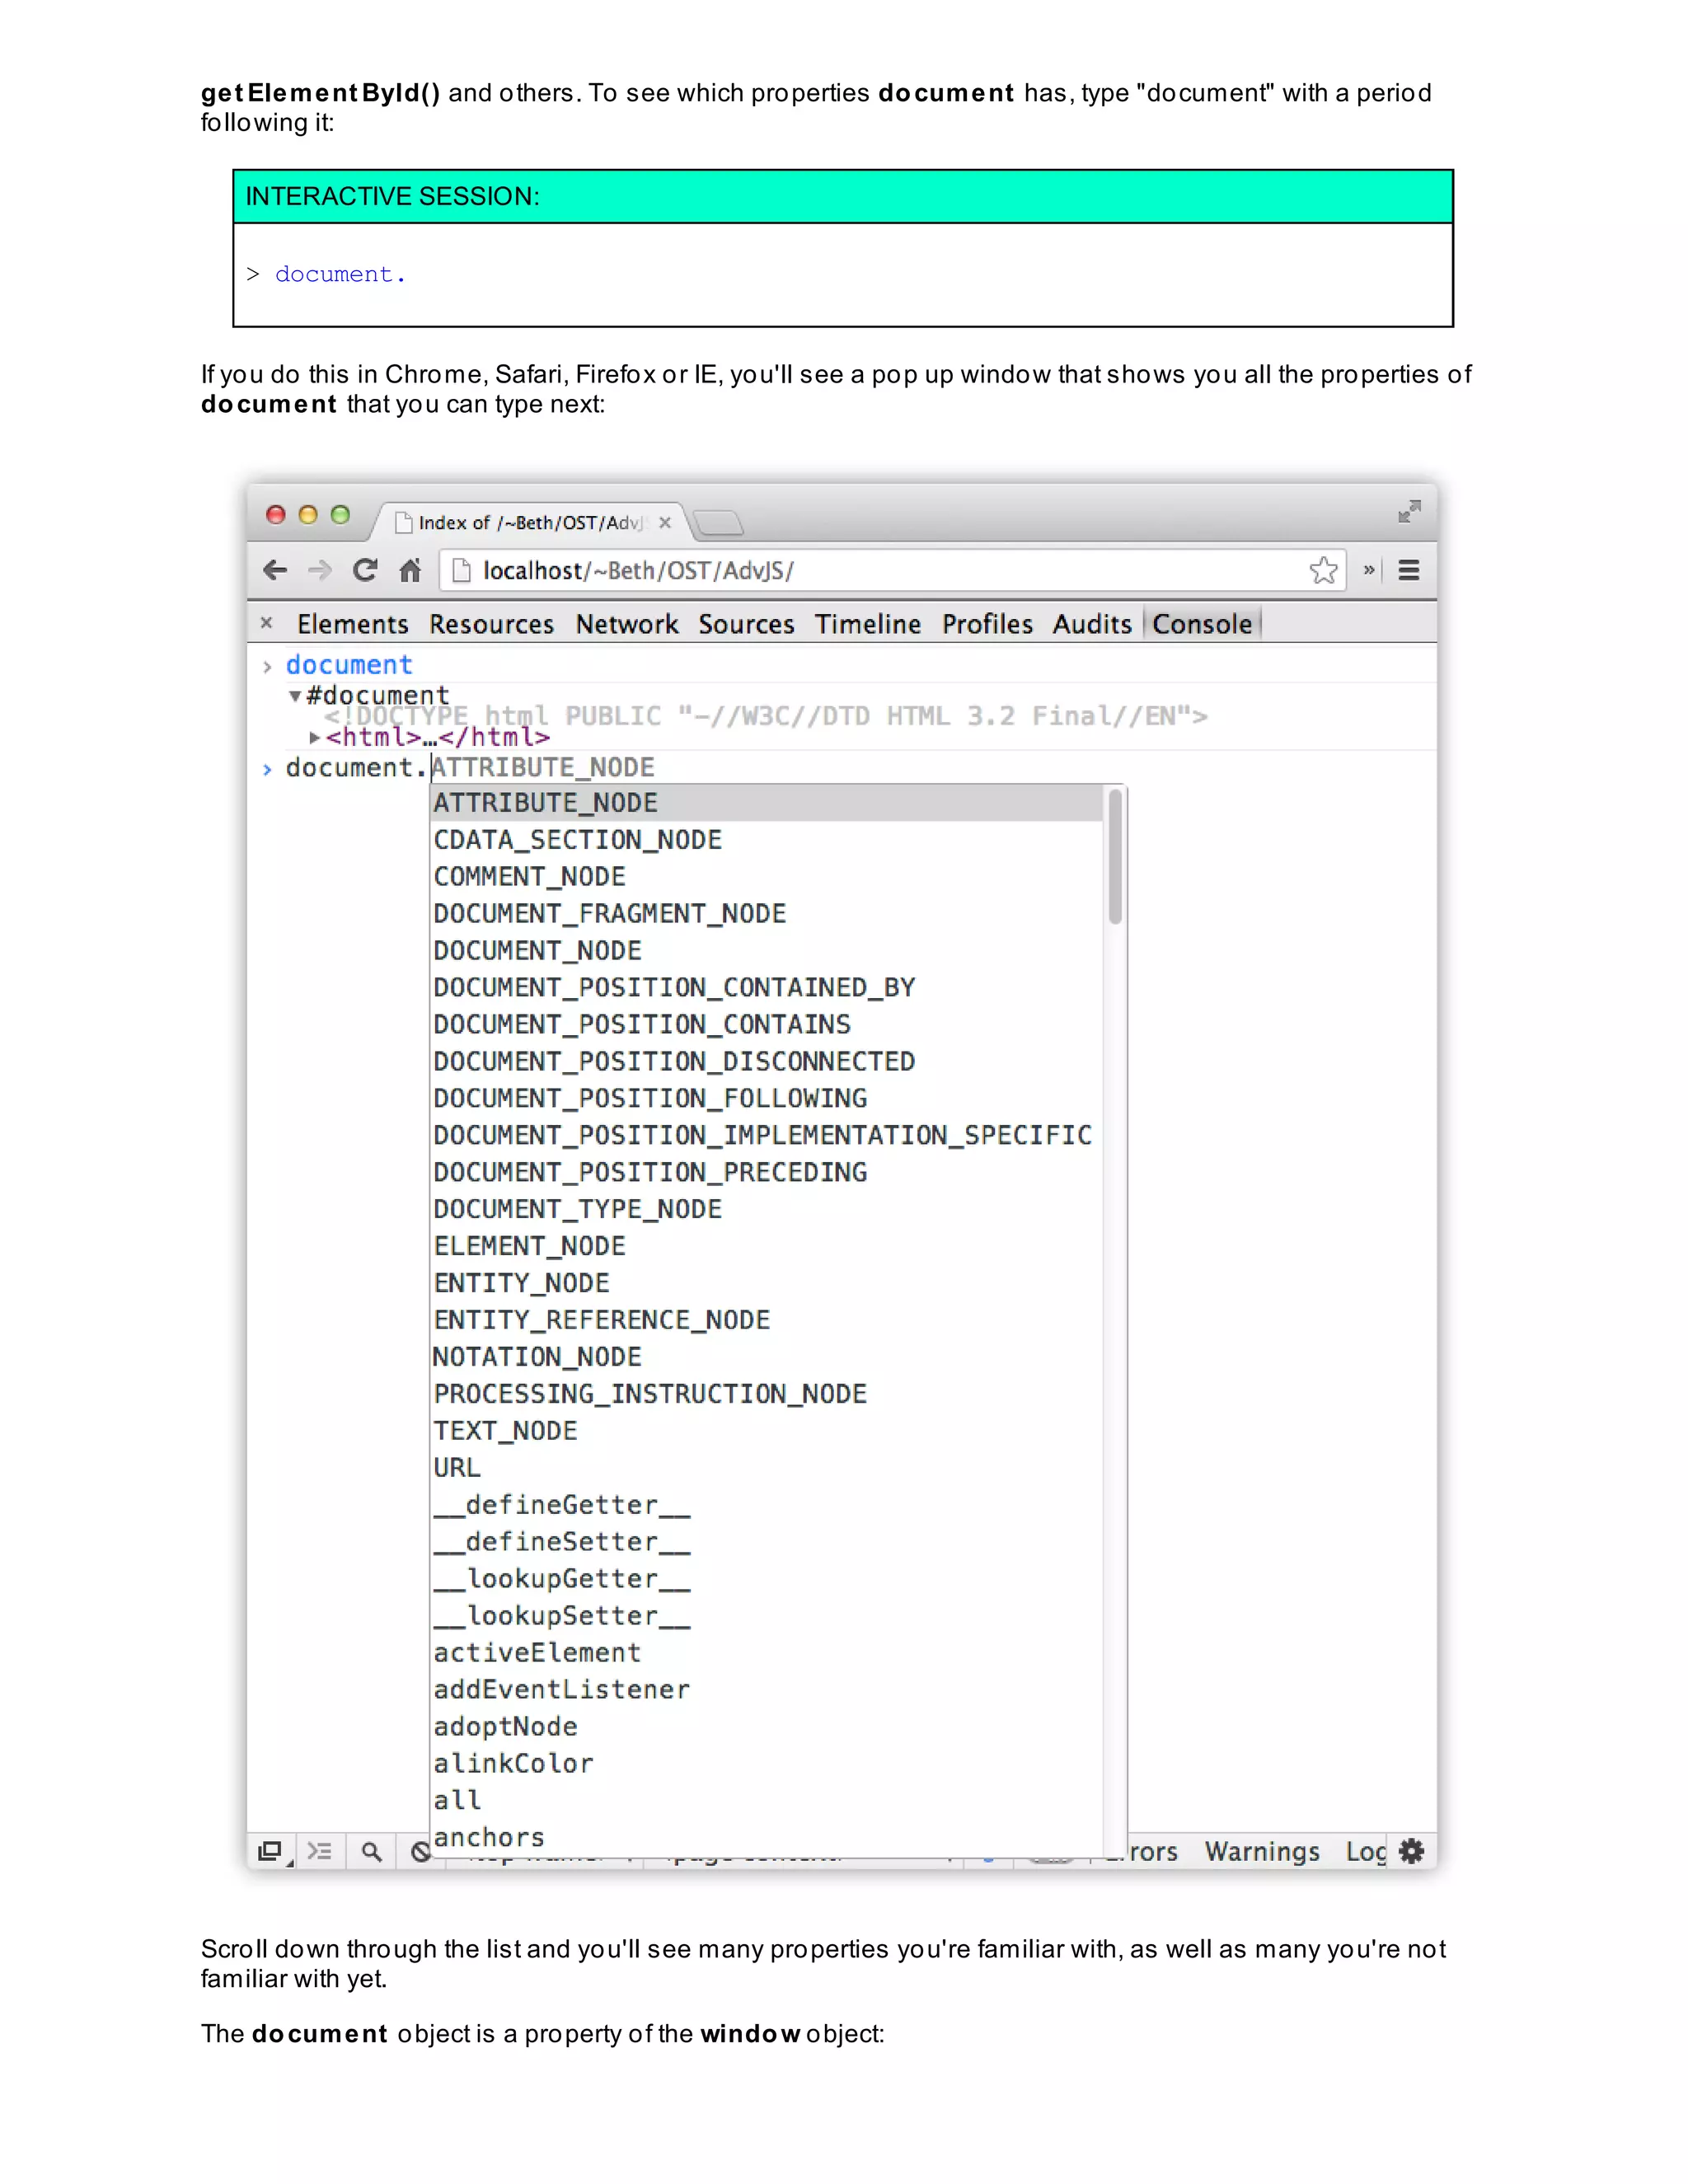Click the browser back arrow
Viewport: 1688px width, 2184px height.
click(275, 570)
